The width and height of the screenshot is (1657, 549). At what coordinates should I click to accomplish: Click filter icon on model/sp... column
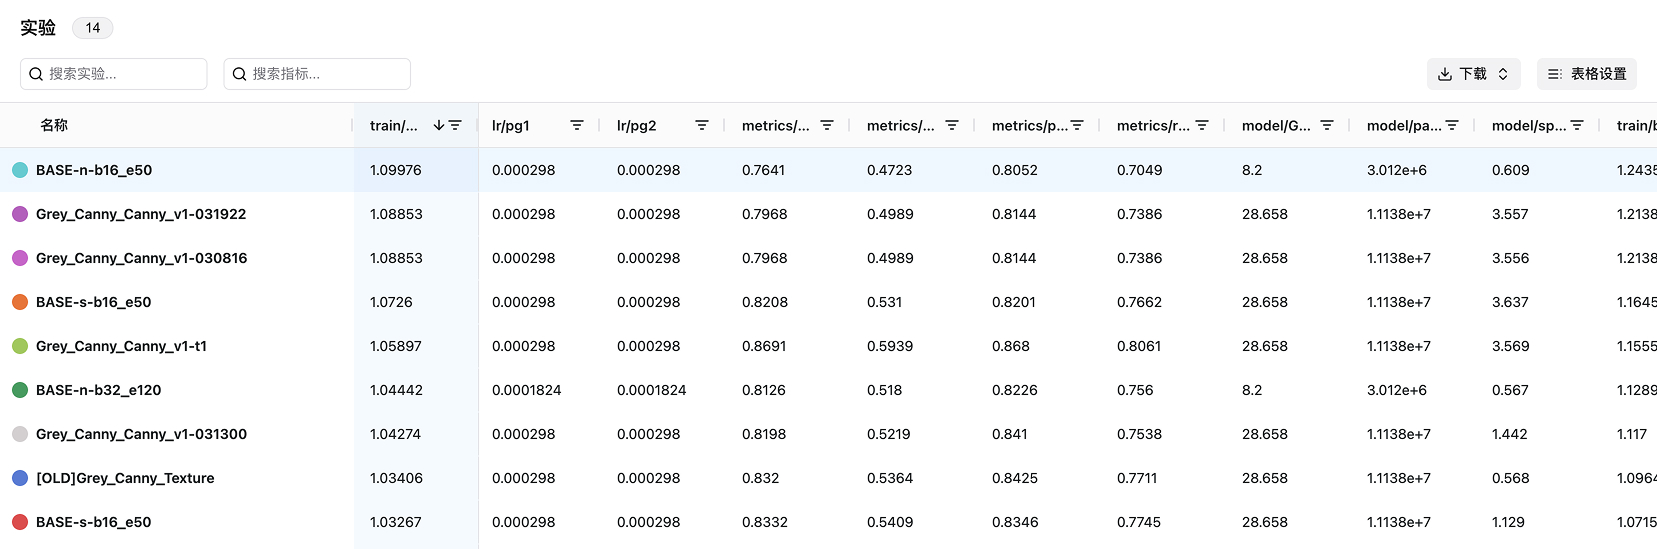click(x=1577, y=125)
